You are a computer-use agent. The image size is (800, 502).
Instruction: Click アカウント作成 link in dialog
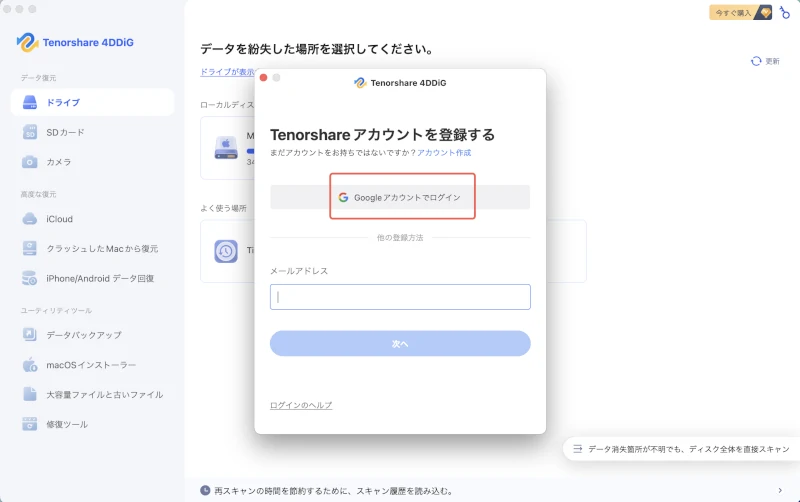pos(444,153)
